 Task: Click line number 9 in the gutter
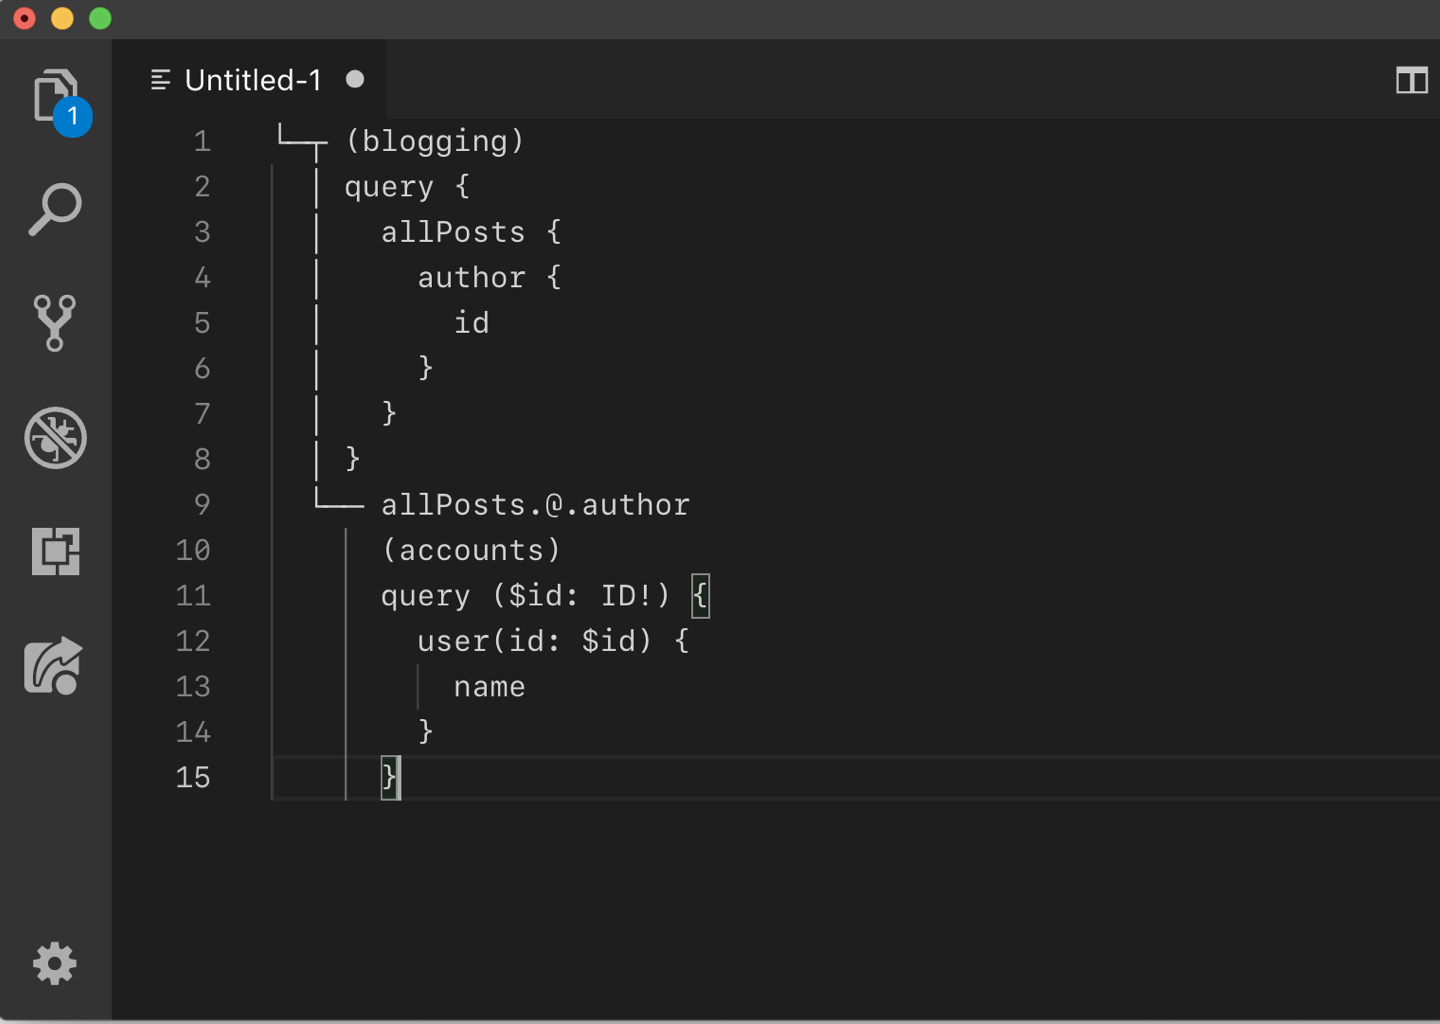[x=202, y=505]
